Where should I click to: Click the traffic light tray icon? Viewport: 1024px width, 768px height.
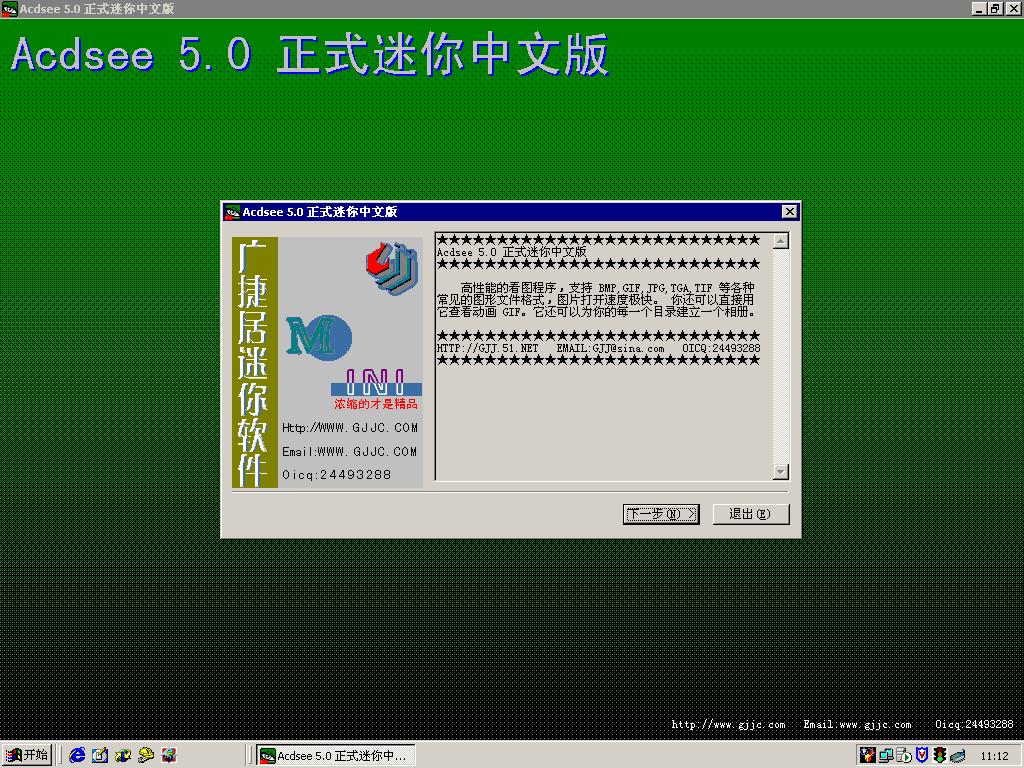click(940, 755)
